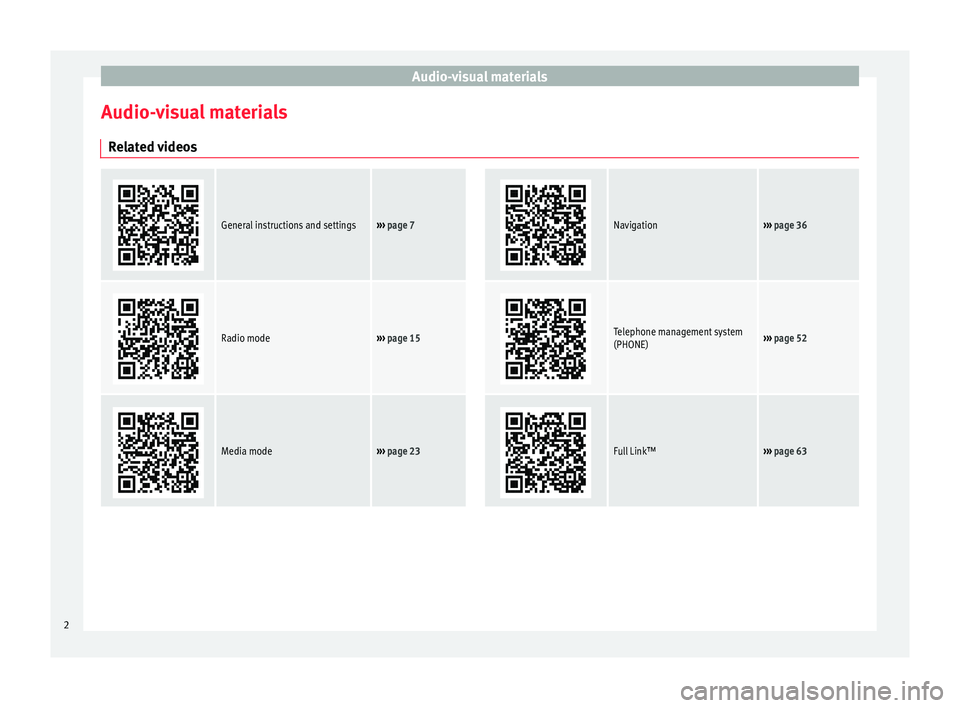
Task: Click the Navigation QR code
Action: (x=546, y=225)
